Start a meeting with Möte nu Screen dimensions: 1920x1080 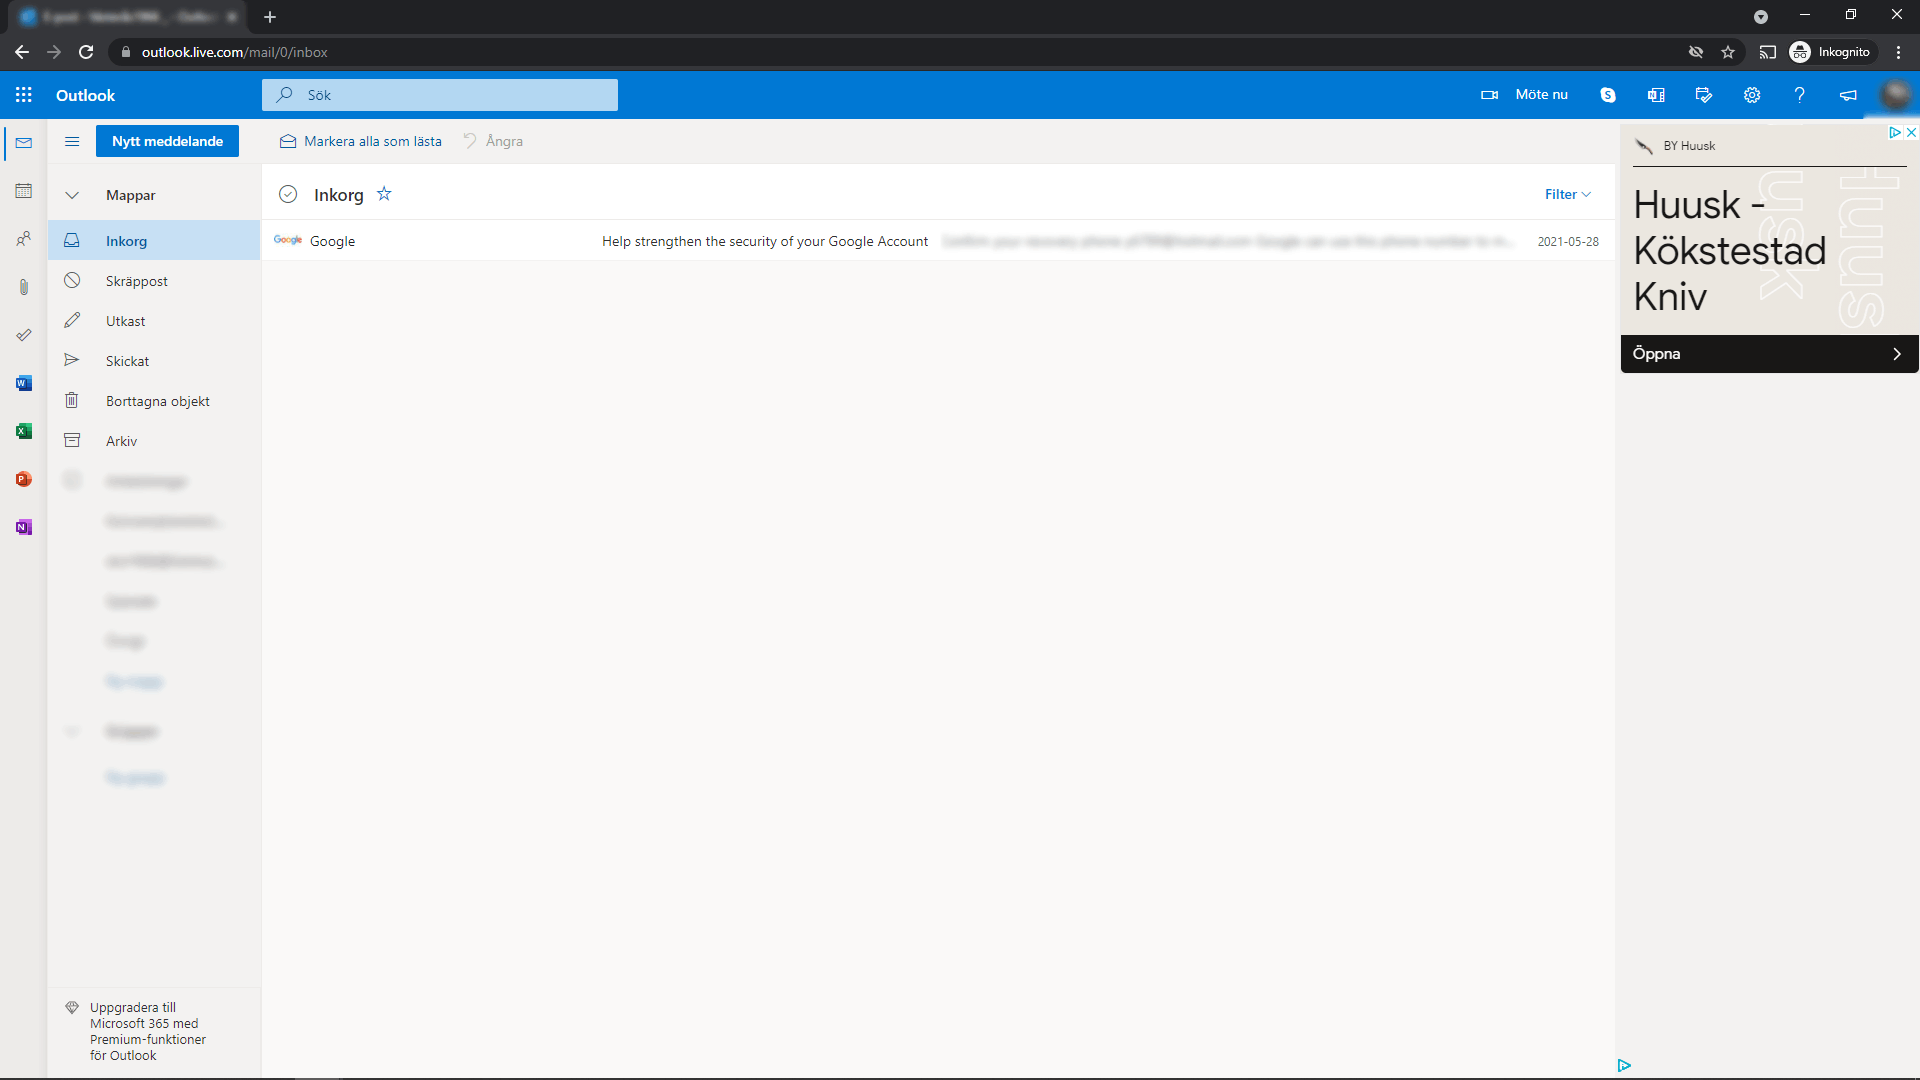pyautogui.click(x=1525, y=95)
